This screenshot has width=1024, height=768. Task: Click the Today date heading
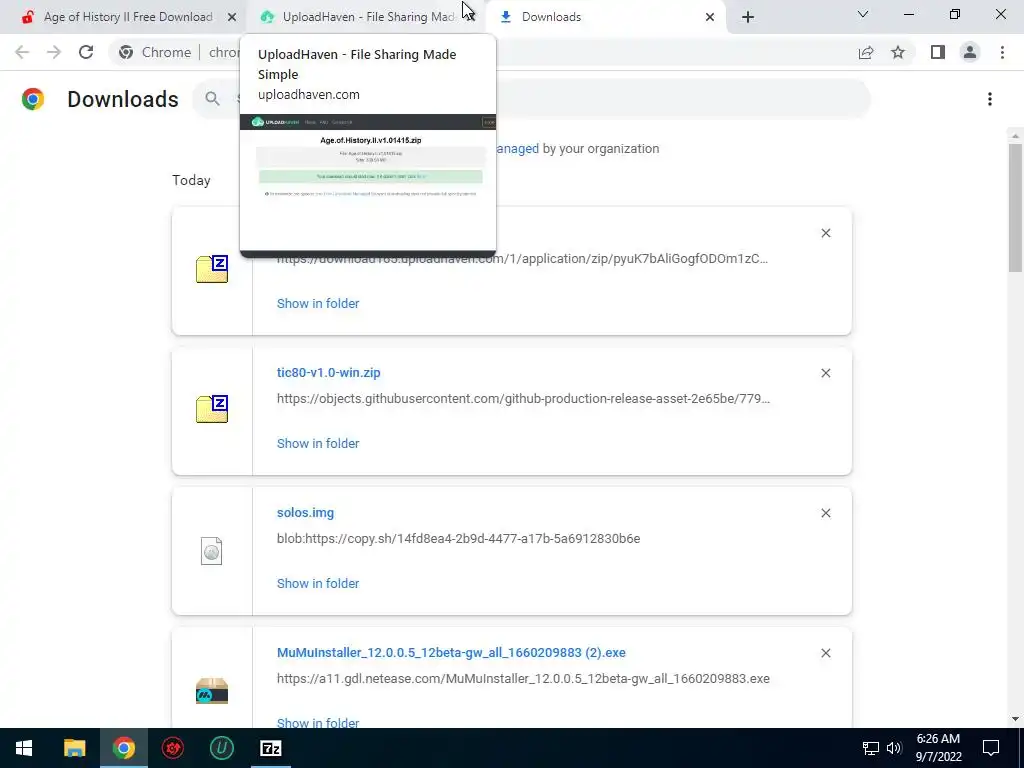(x=191, y=180)
